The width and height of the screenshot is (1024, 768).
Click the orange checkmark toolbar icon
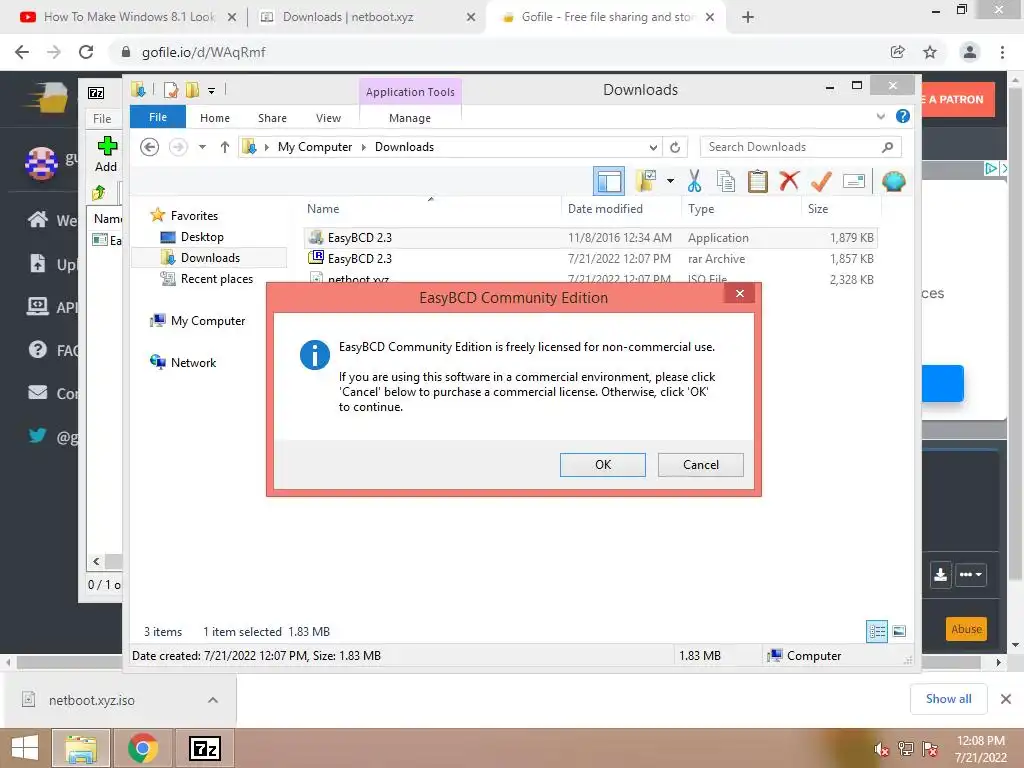[821, 181]
